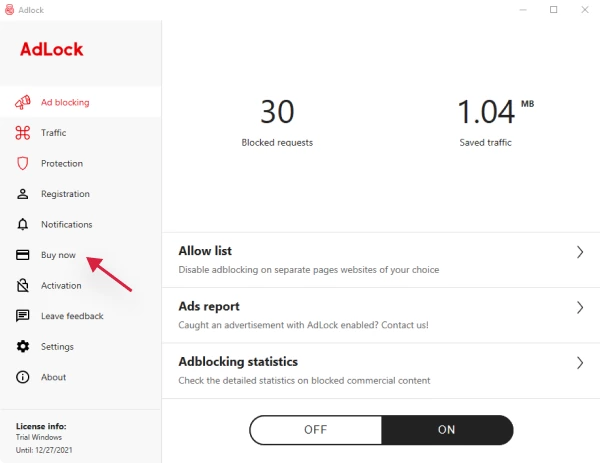The width and height of the screenshot is (600, 463).
Task: Switch ad blocking ON
Action: (447, 430)
